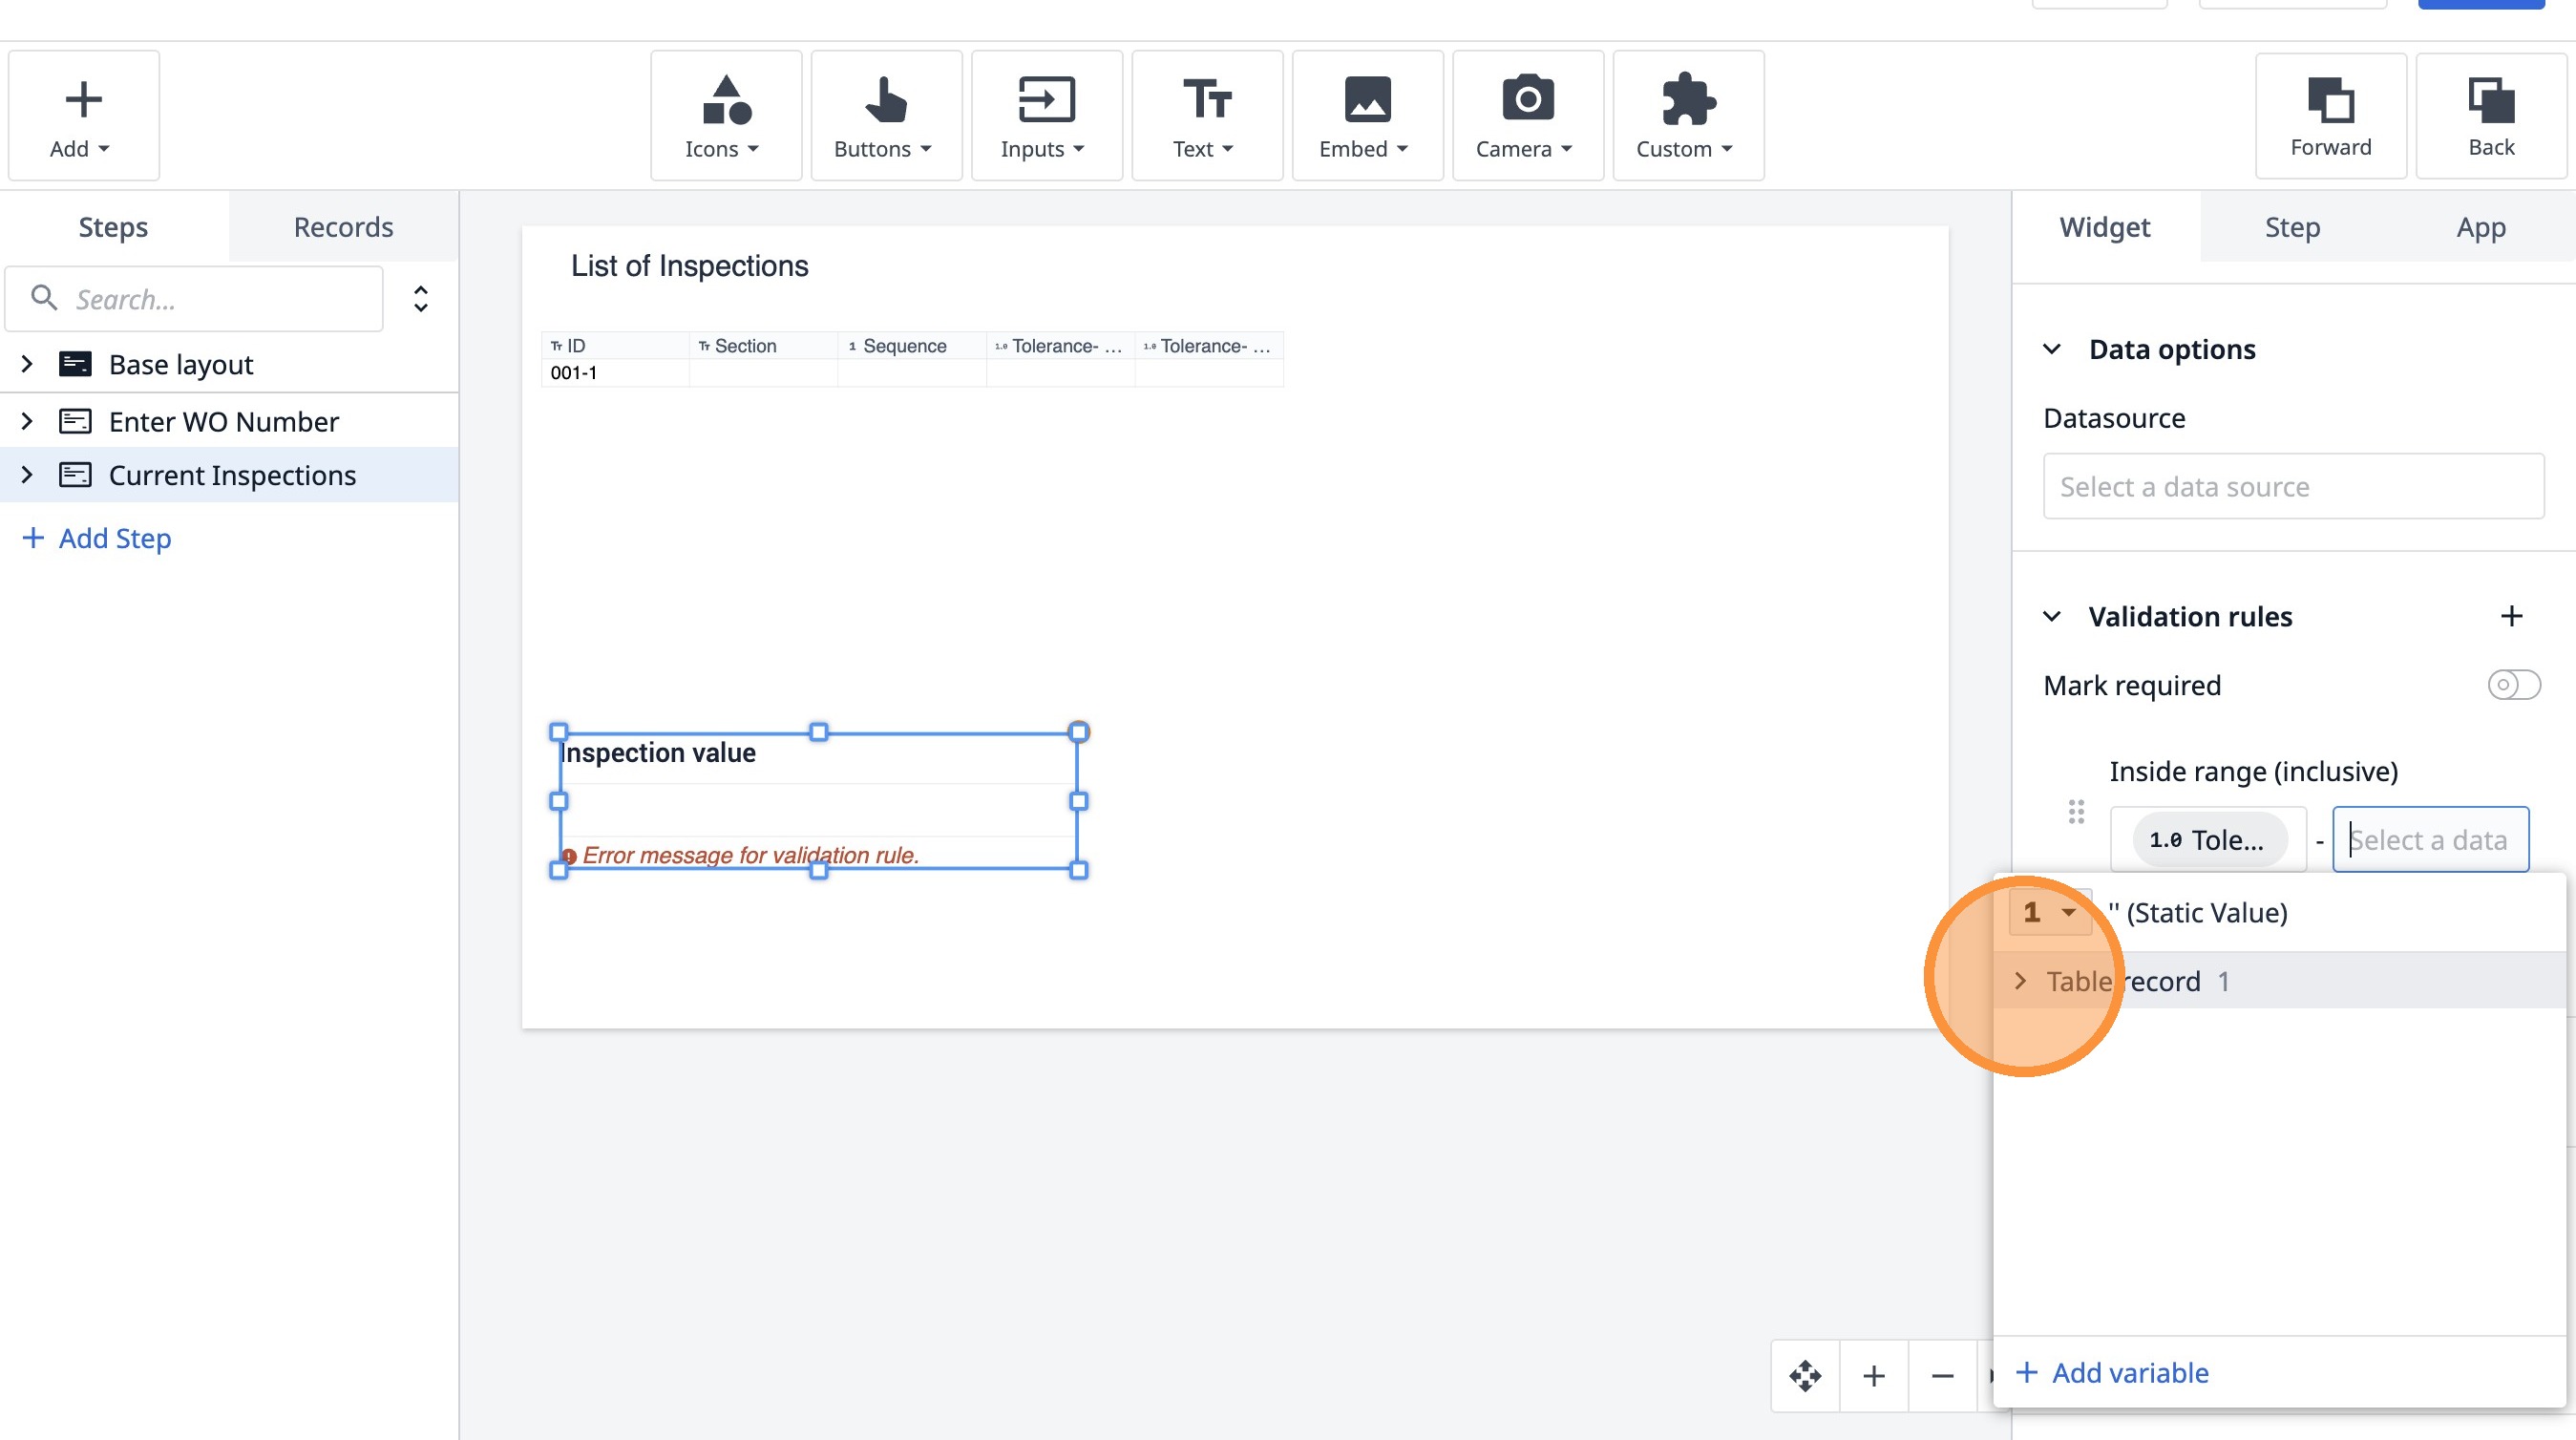The height and width of the screenshot is (1440, 2576).
Task: Open the Text widget menu
Action: 1206,116
